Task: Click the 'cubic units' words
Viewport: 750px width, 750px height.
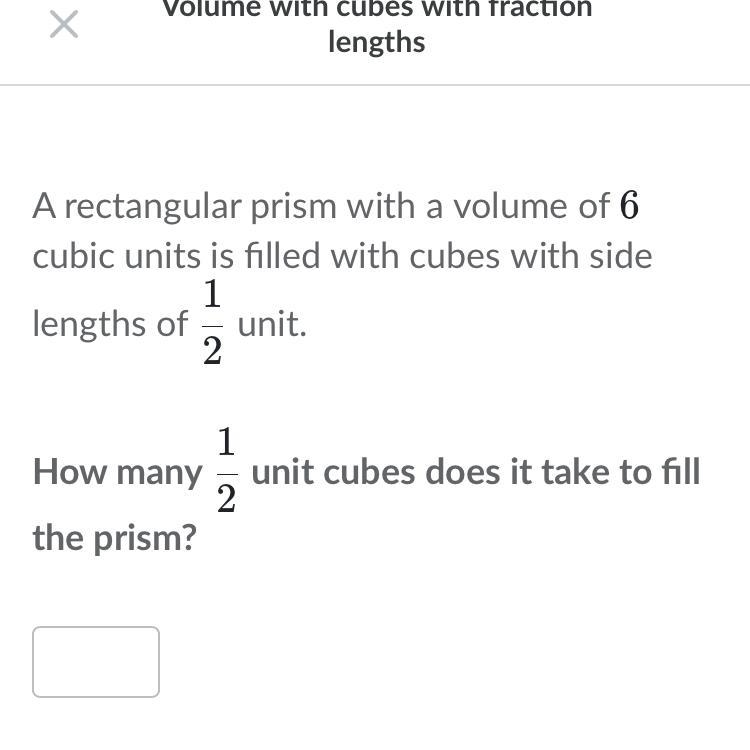Action: point(119,256)
